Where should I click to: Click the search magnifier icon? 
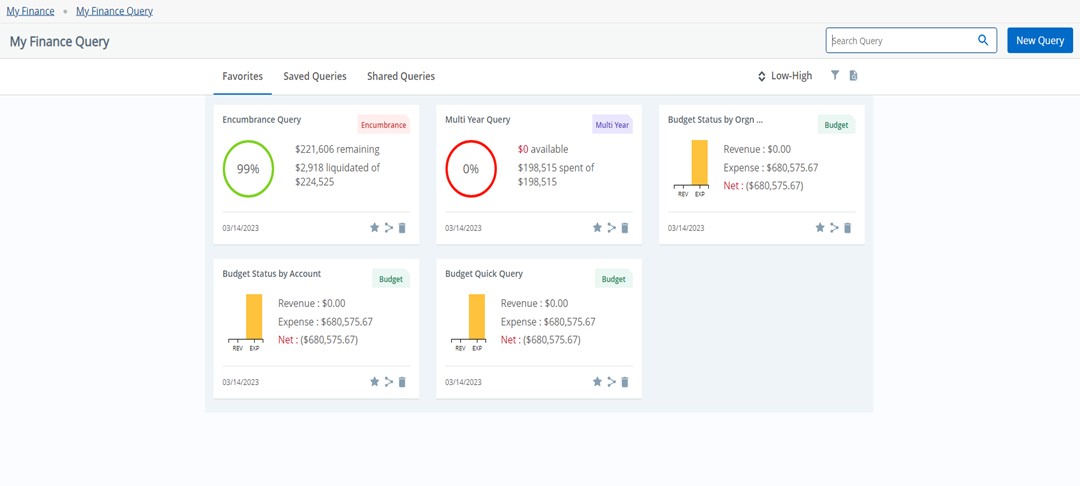pos(983,40)
